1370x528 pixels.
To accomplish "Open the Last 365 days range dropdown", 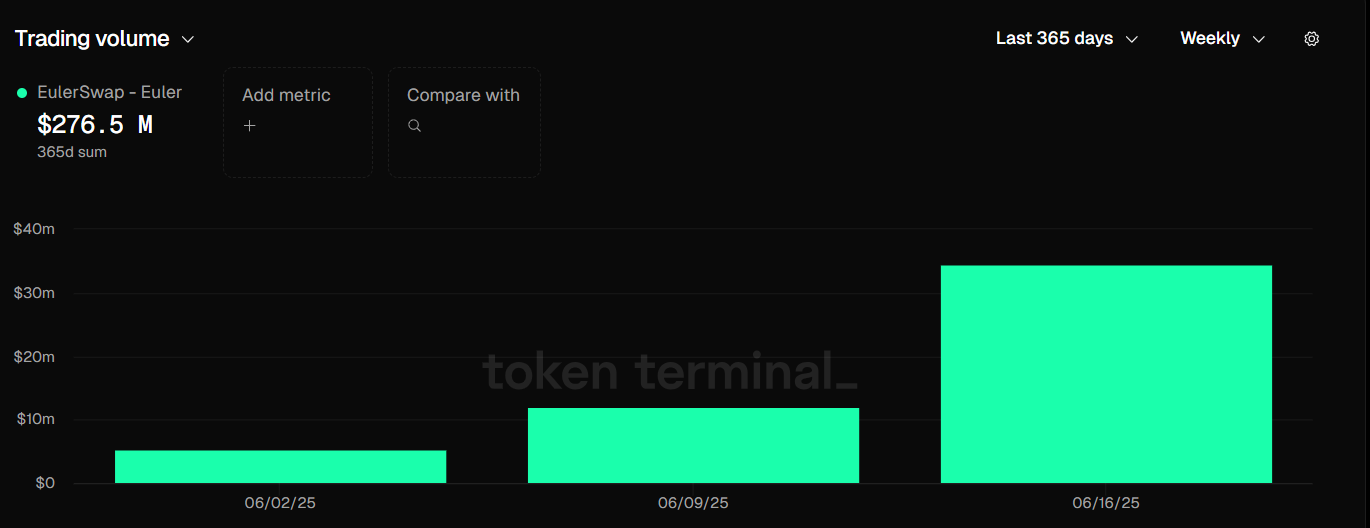I will 1067,39.
